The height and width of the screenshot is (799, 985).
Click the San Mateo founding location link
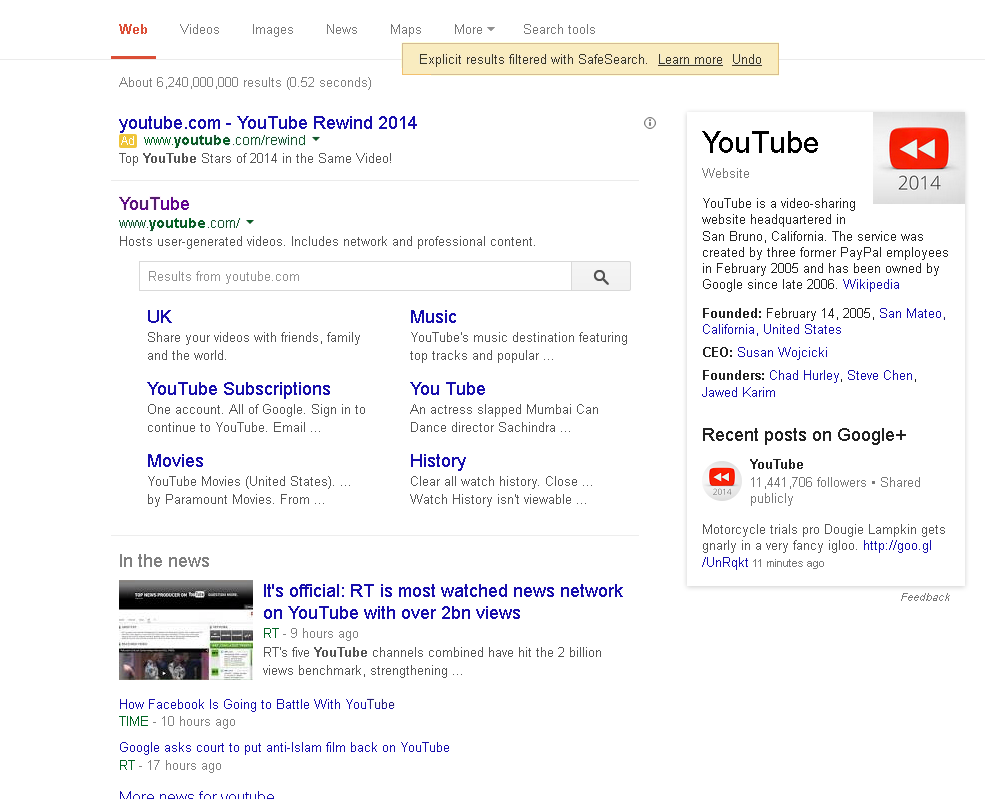910,313
